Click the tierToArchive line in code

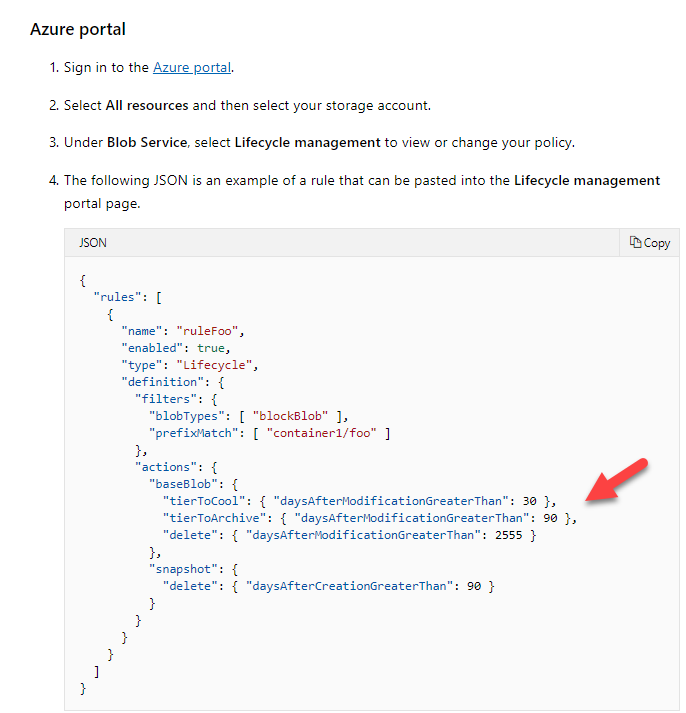(370, 518)
